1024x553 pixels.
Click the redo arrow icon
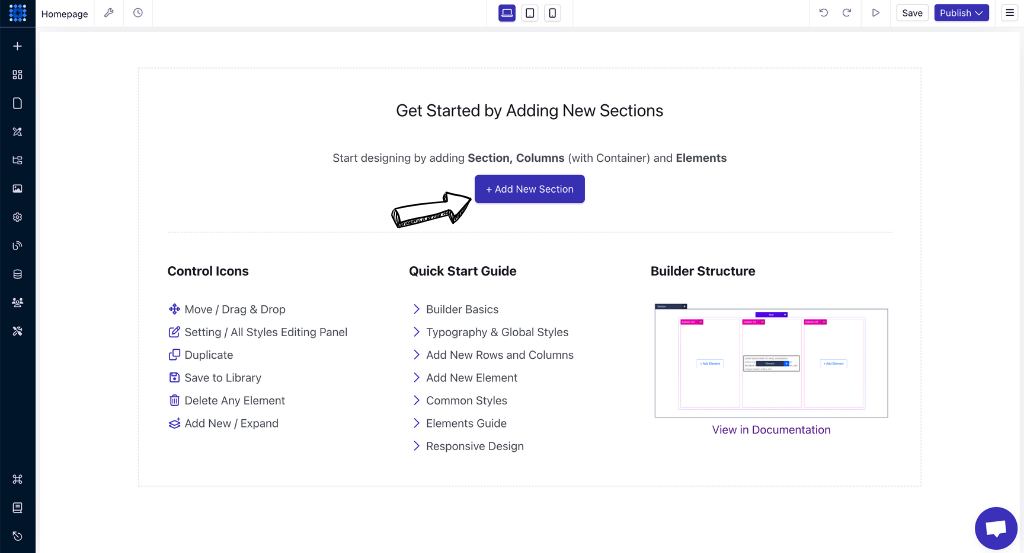[847, 13]
